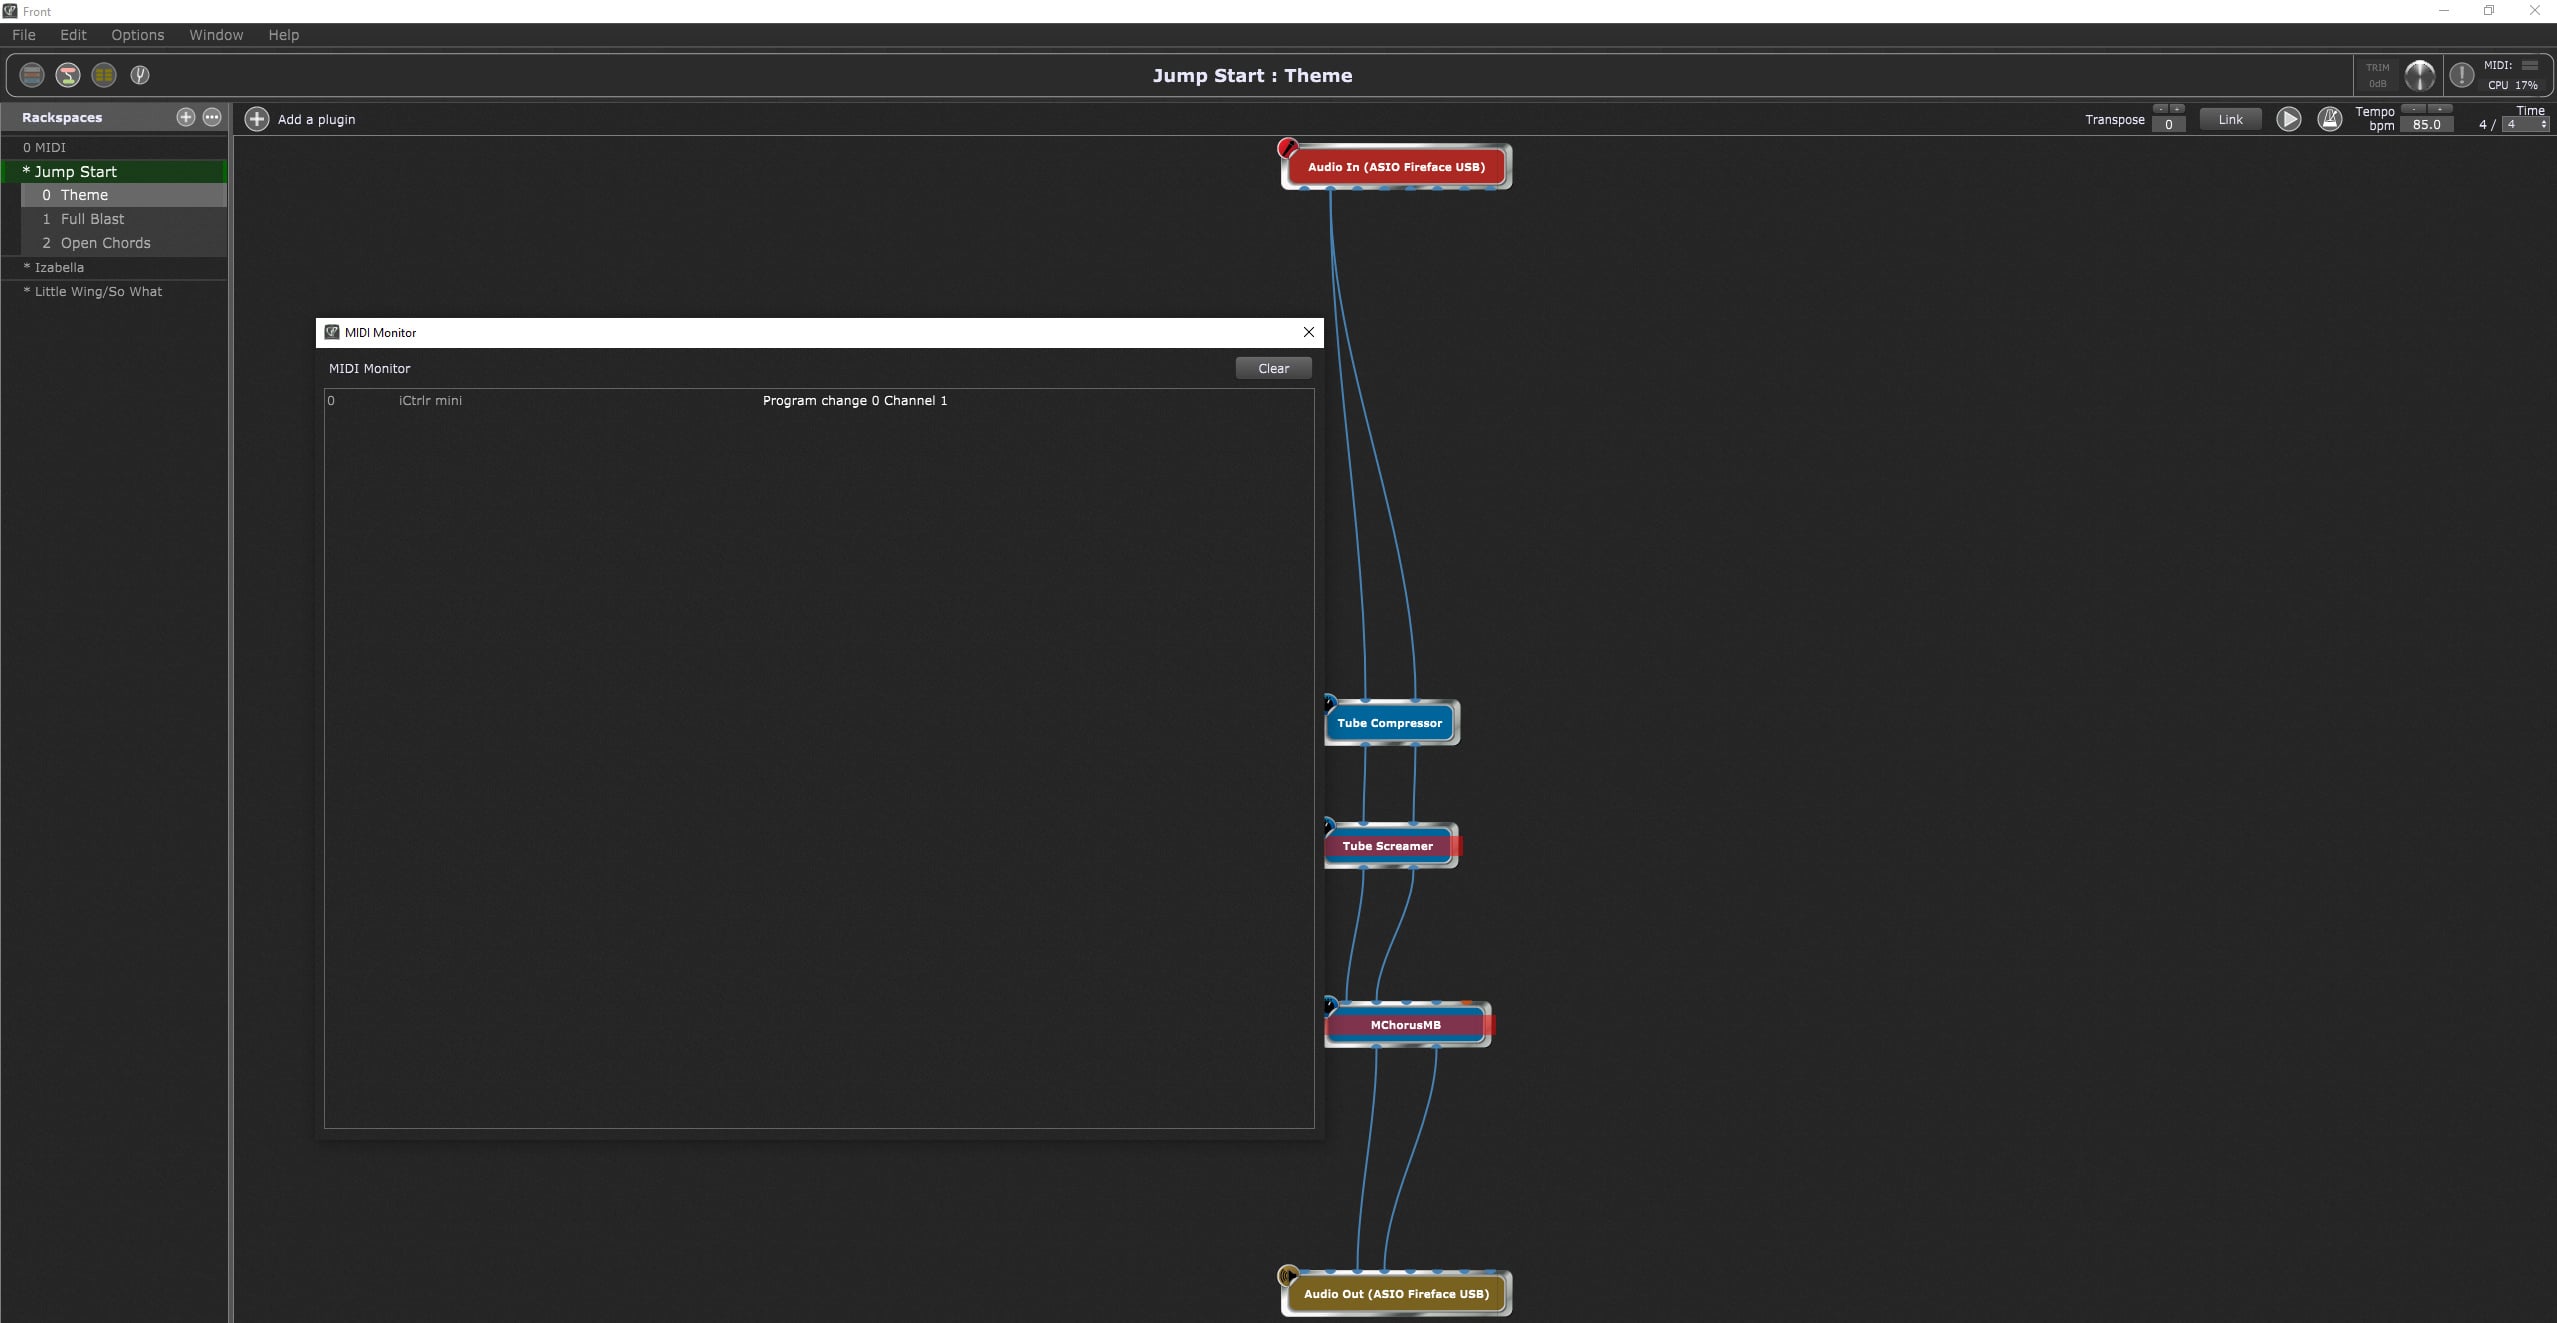Add a new rackspace with plus icon
2557x1323 pixels.
coord(185,117)
